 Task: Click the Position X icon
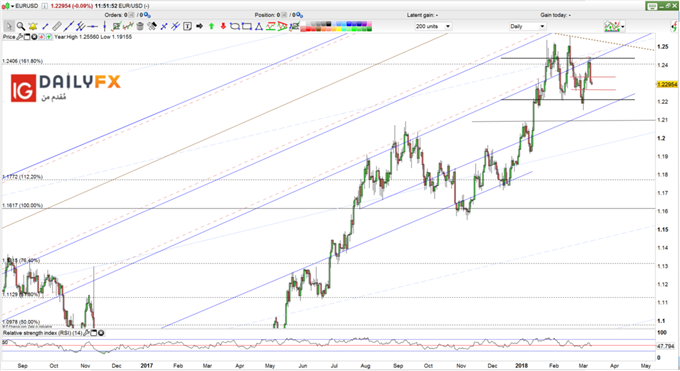pyautogui.click(x=284, y=15)
